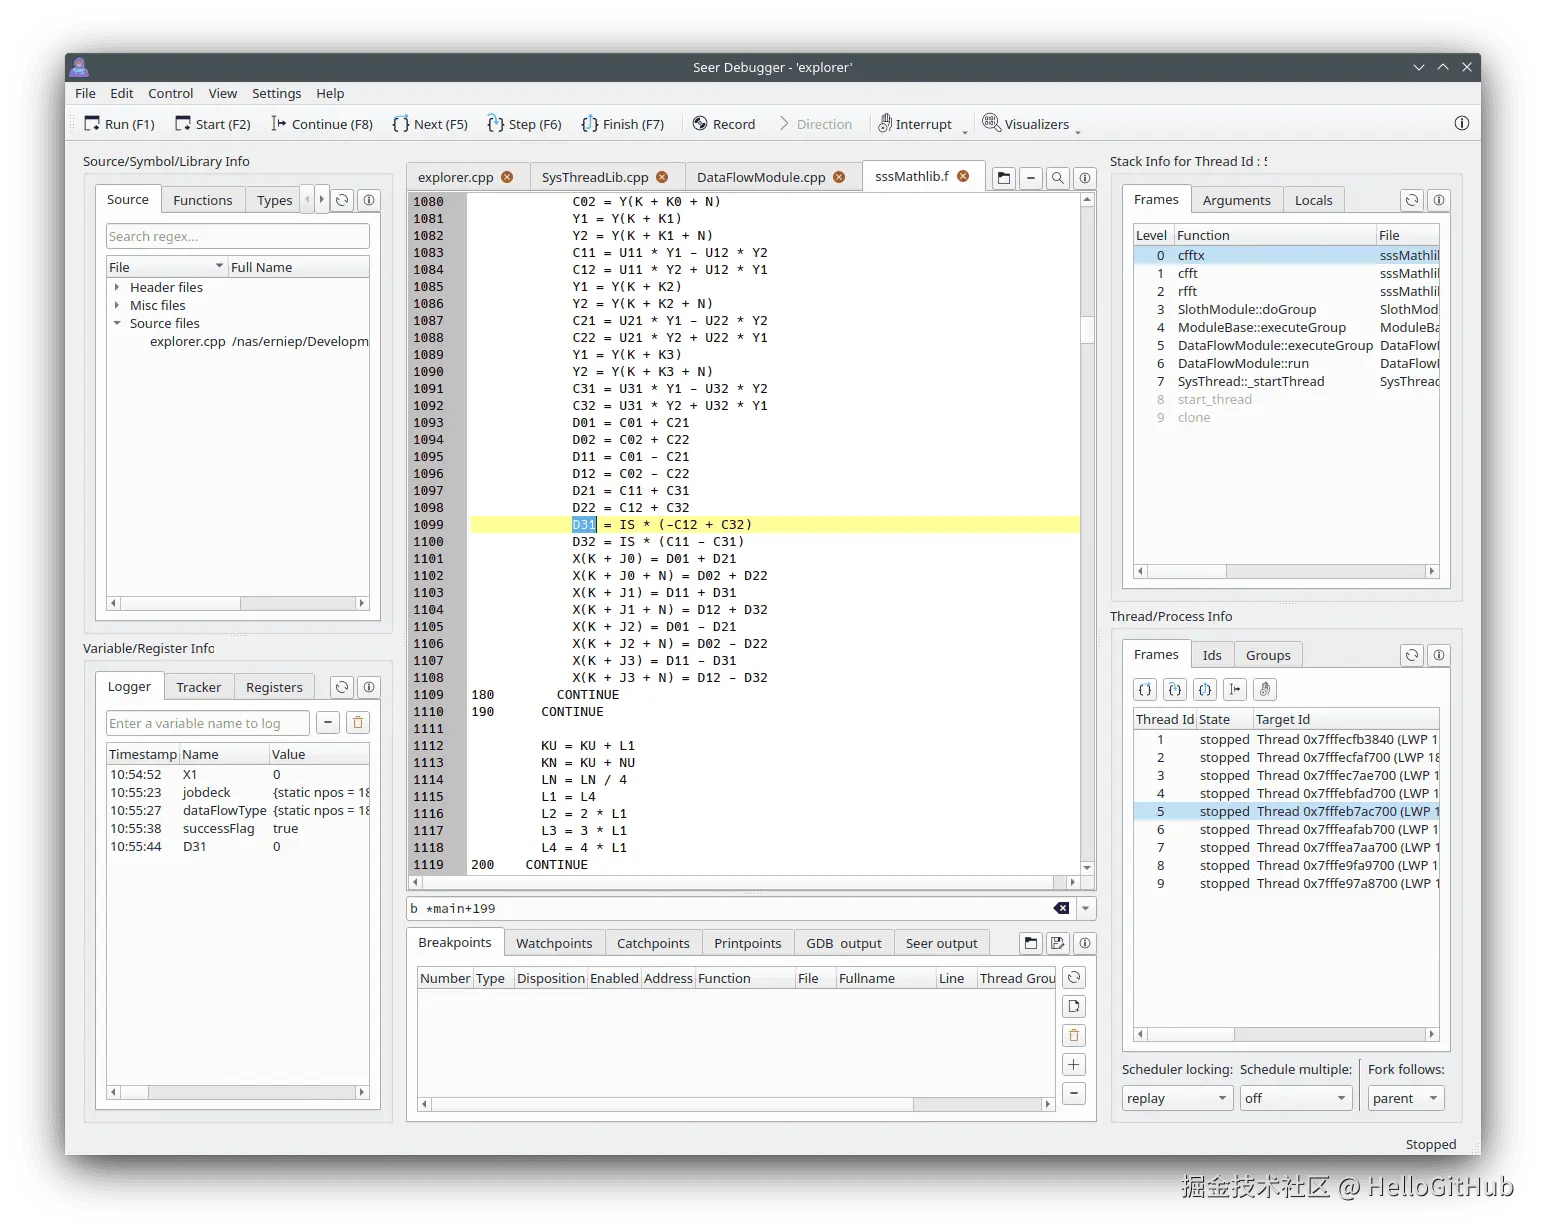Step into with Step (F6)
This screenshot has width=1546, height=1232.
tap(524, 124)
